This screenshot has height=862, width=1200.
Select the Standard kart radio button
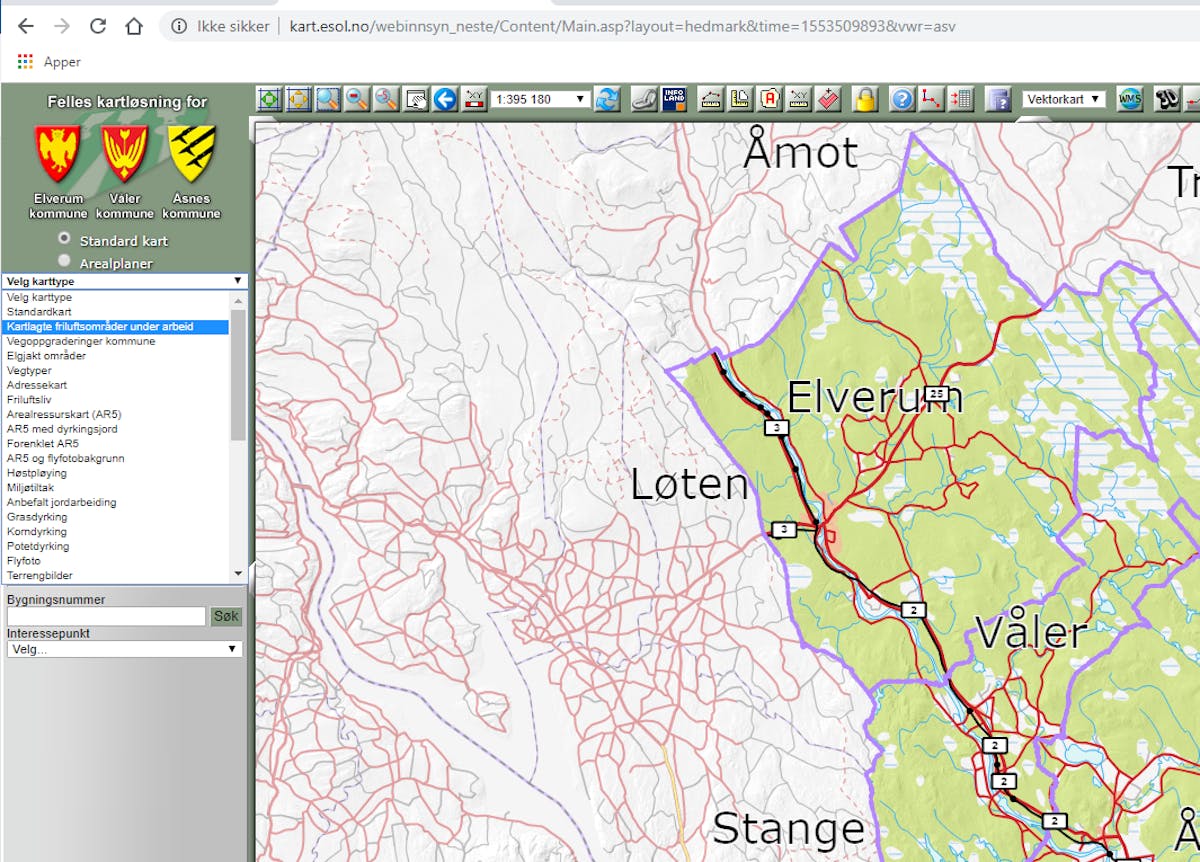63,239
